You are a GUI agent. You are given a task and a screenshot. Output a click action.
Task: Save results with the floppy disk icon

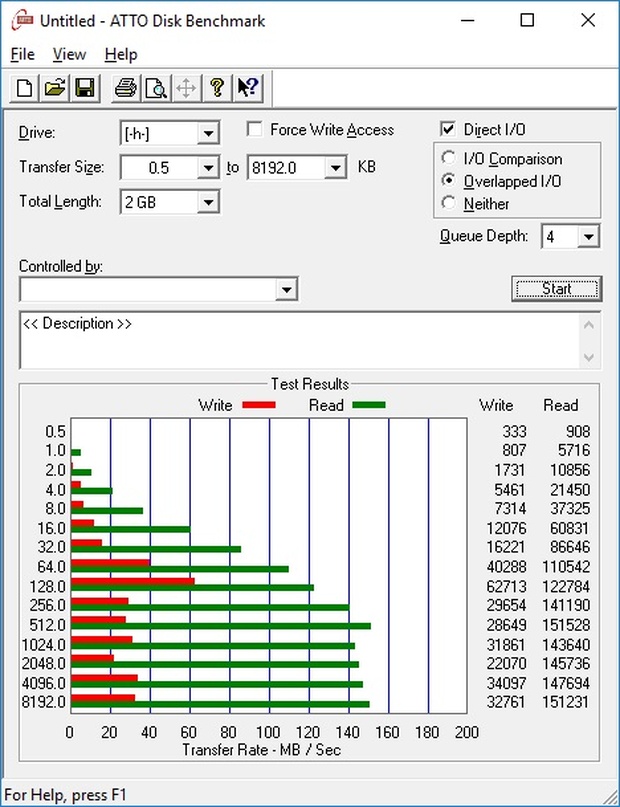(85, 88)
